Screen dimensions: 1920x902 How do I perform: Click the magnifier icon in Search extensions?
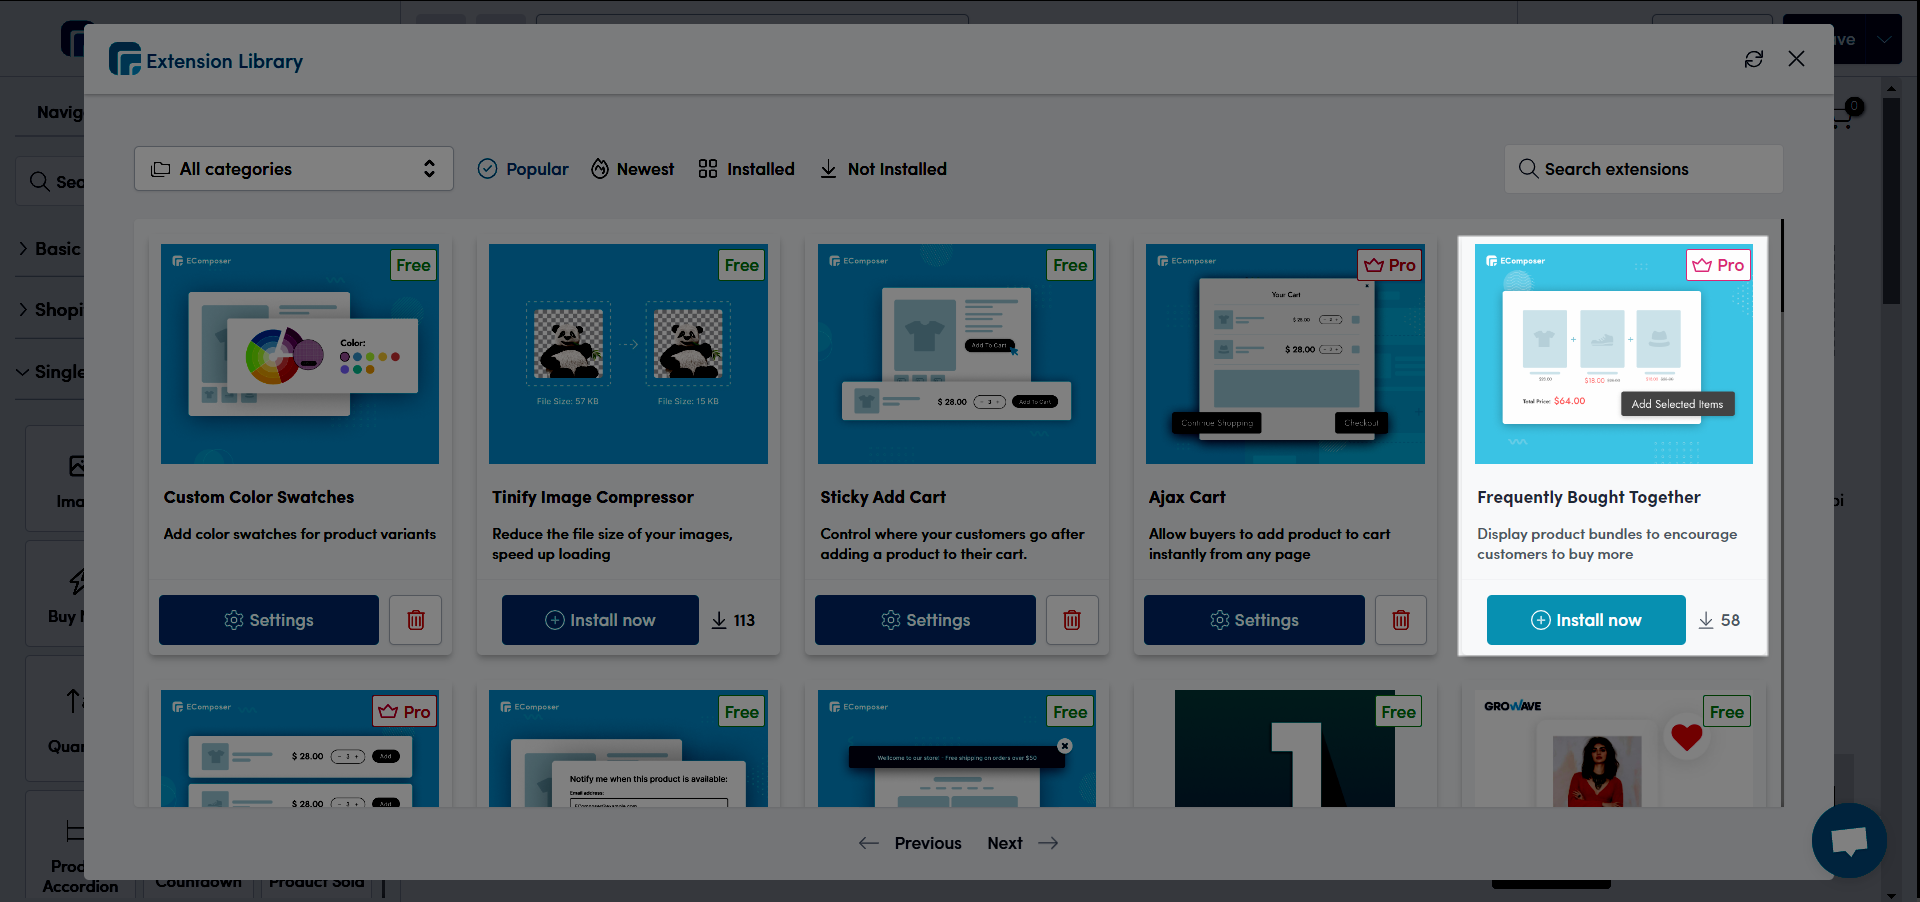1528,168
